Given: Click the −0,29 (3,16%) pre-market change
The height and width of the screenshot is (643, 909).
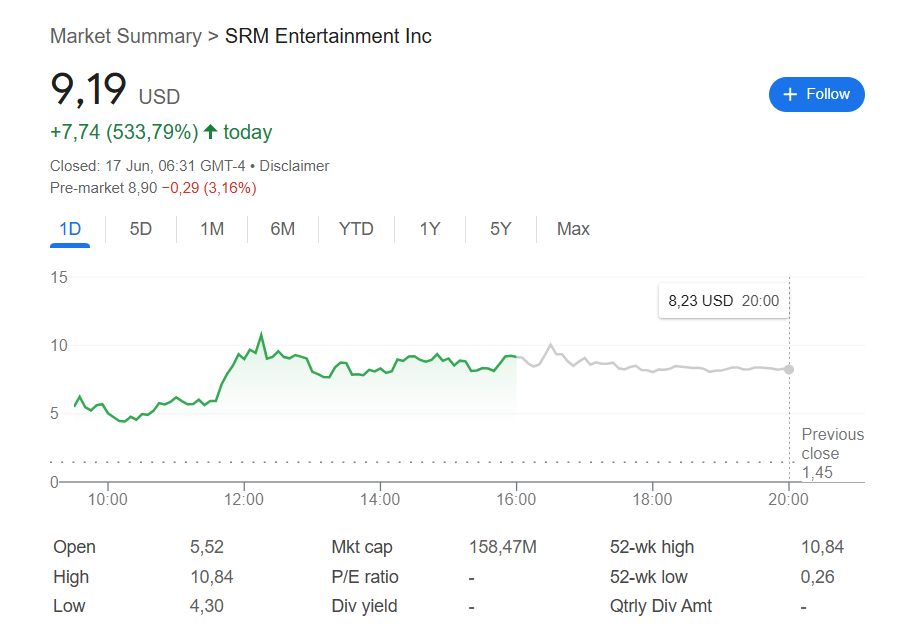Looking at the screenshot, I should 209,188.
